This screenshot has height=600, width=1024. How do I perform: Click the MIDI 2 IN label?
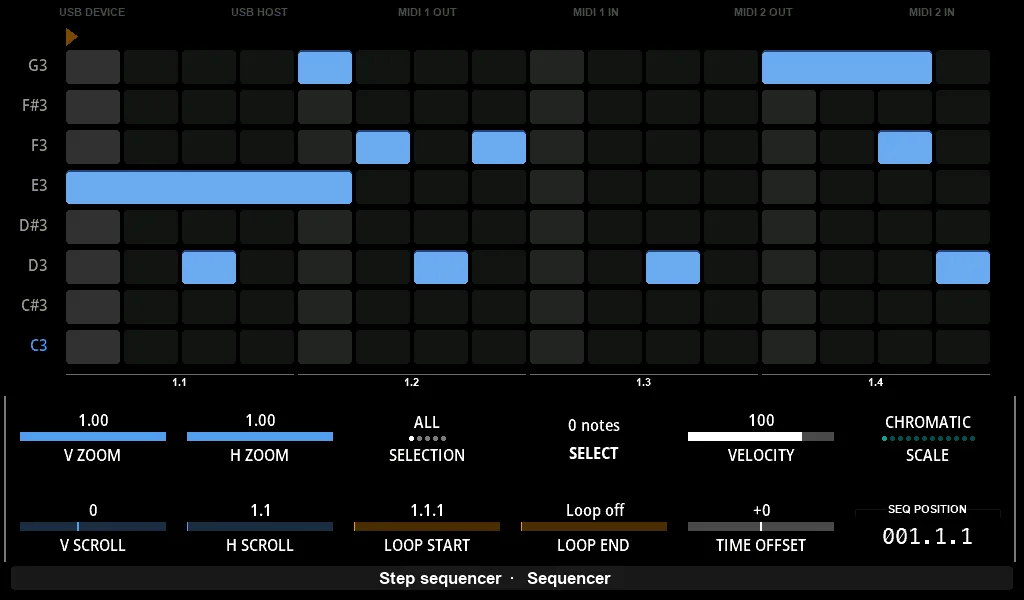click(x=932, y=12)
